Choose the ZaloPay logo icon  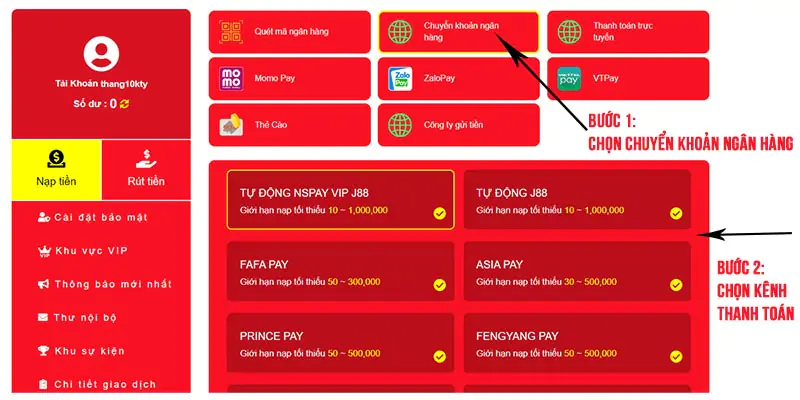coord(400,79)
